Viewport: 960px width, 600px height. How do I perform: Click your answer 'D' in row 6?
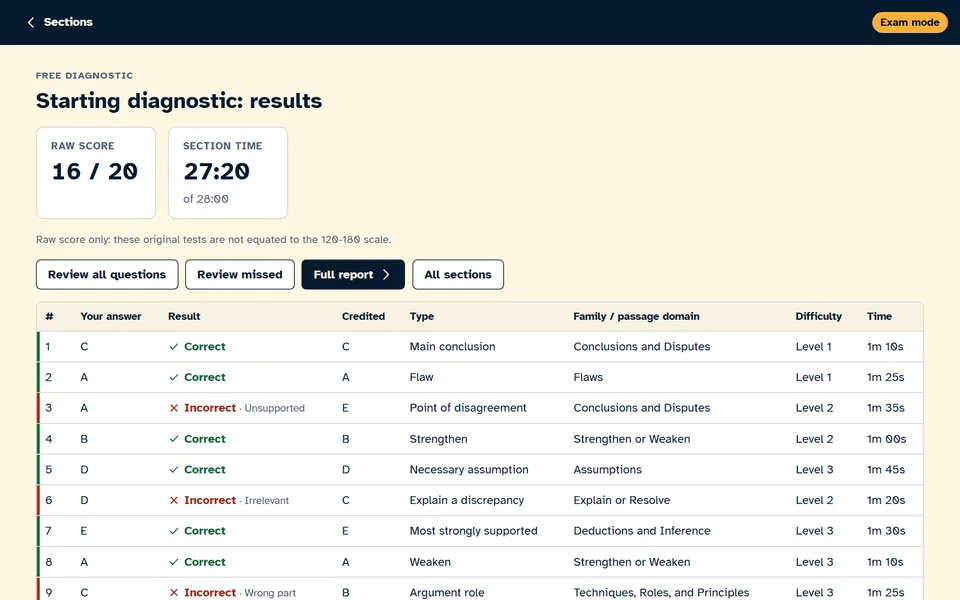84,500
